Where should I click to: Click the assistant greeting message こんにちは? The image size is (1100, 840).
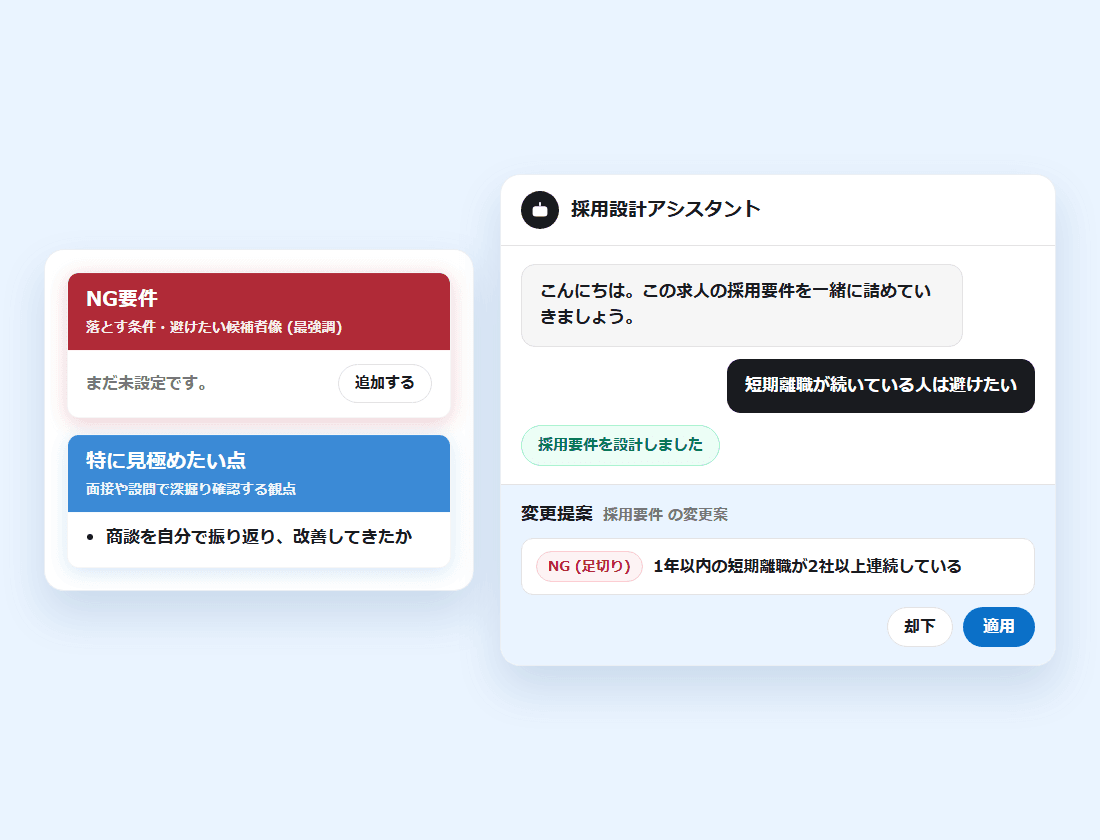(742, 305)
